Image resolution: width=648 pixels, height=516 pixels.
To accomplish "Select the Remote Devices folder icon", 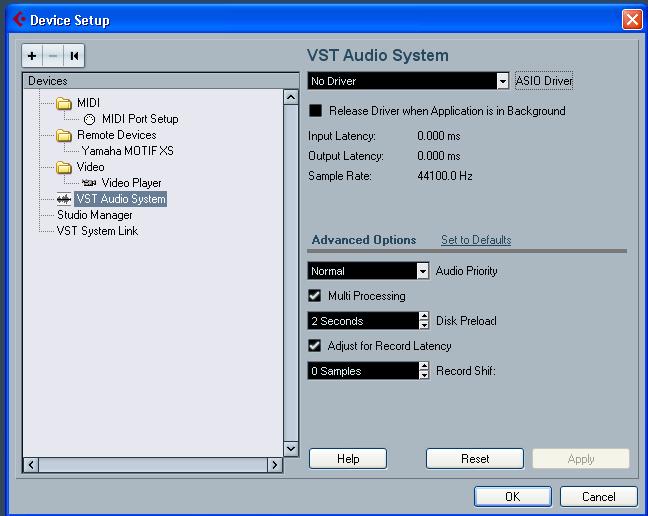I will pos(64,135).
